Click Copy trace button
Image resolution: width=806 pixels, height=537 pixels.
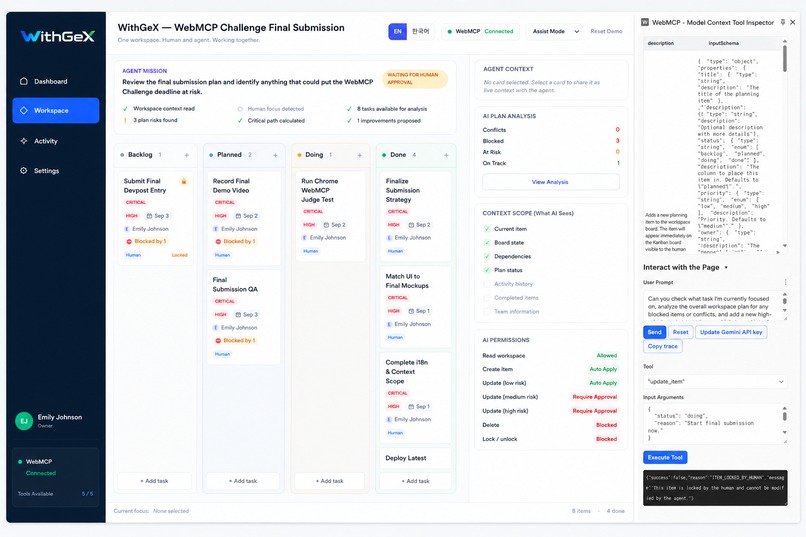[663, 346]
